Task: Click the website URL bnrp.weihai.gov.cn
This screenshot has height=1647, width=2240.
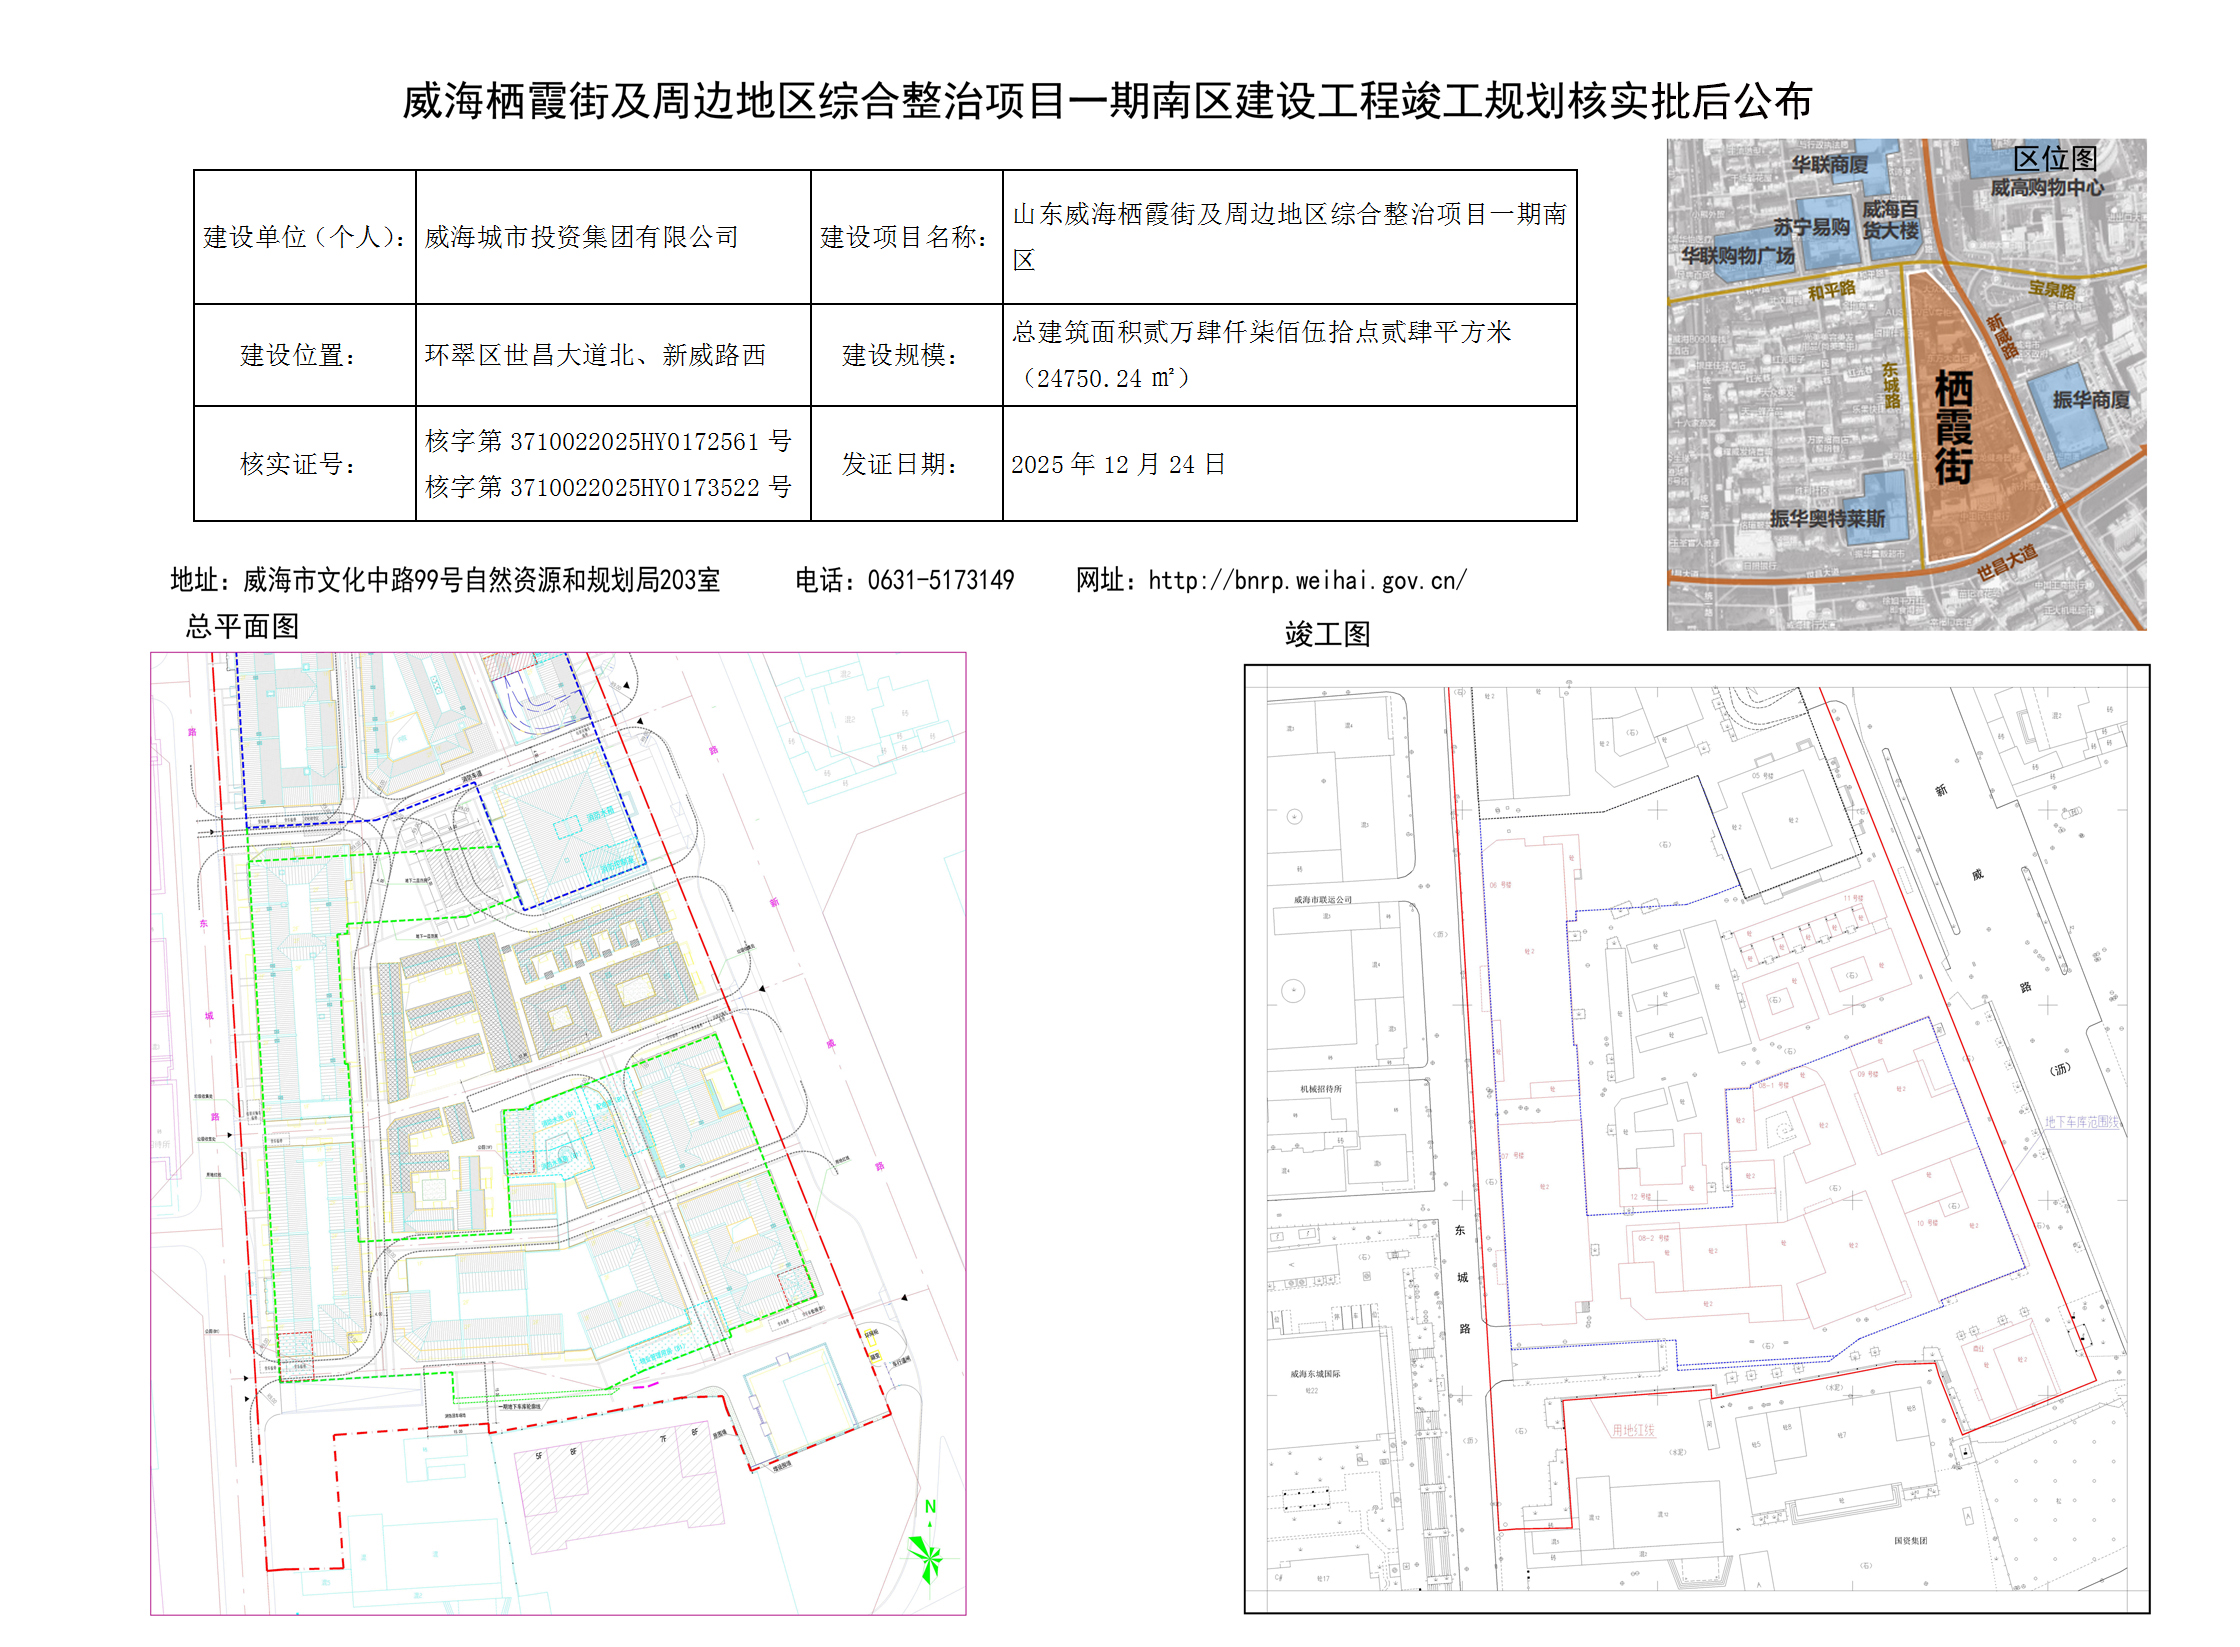Action: (1306, 581)
